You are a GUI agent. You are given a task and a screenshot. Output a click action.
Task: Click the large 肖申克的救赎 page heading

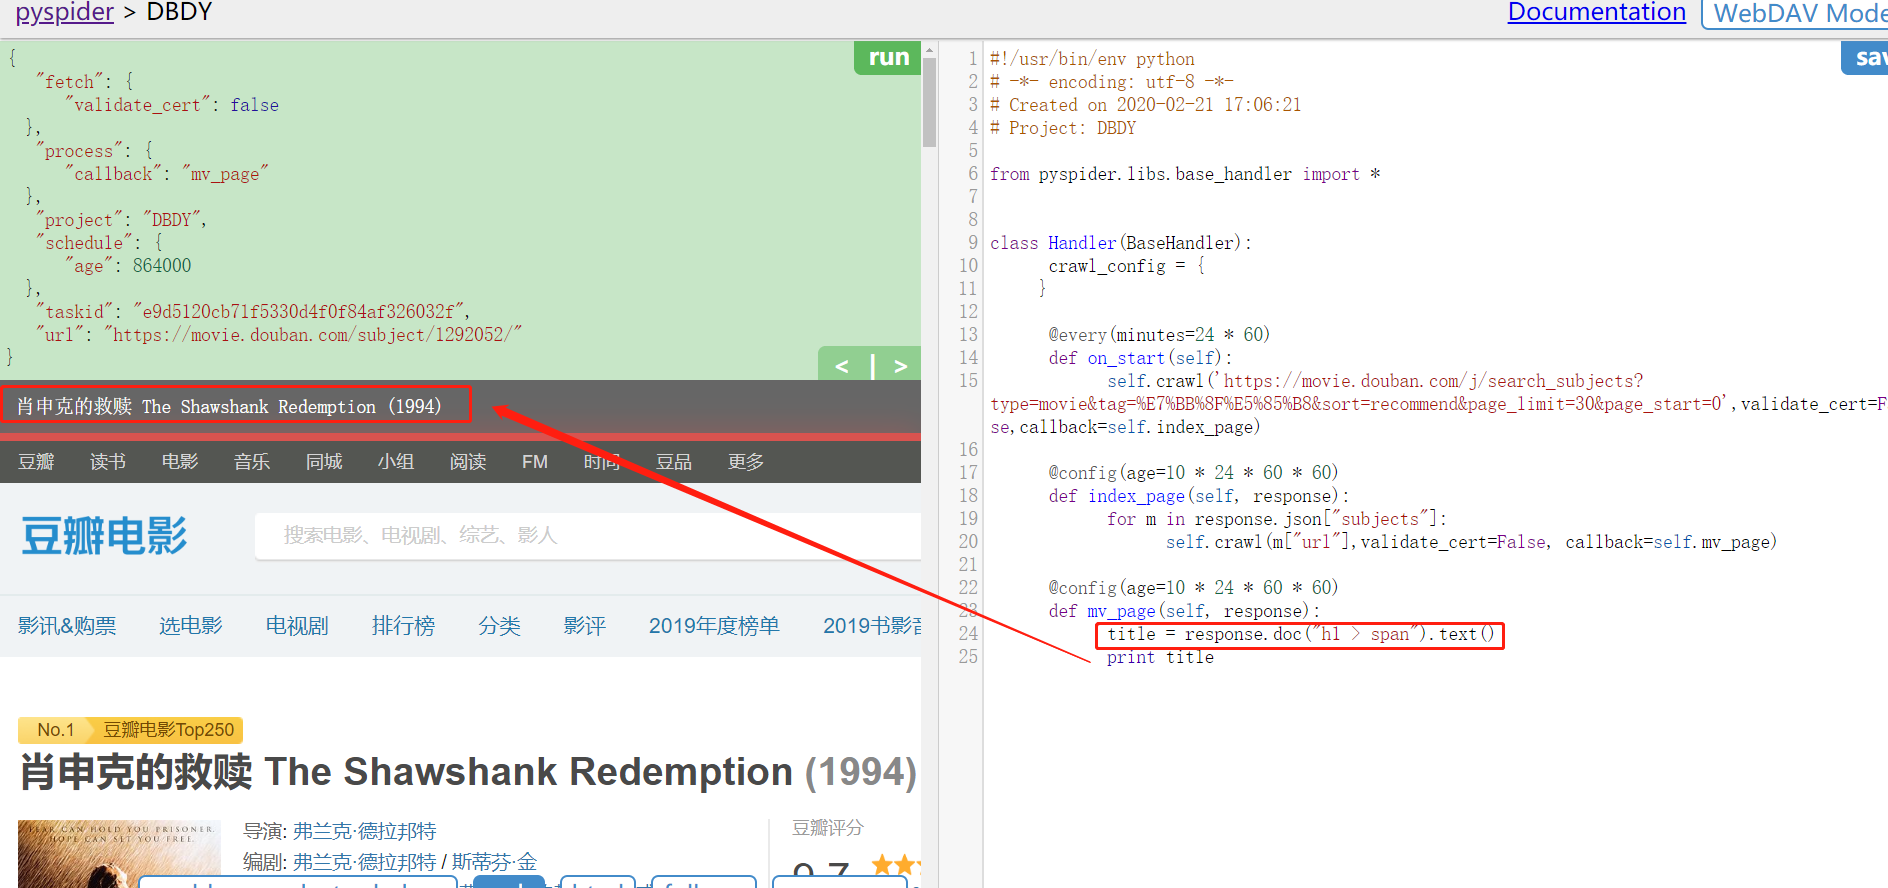tap(468, 772)
